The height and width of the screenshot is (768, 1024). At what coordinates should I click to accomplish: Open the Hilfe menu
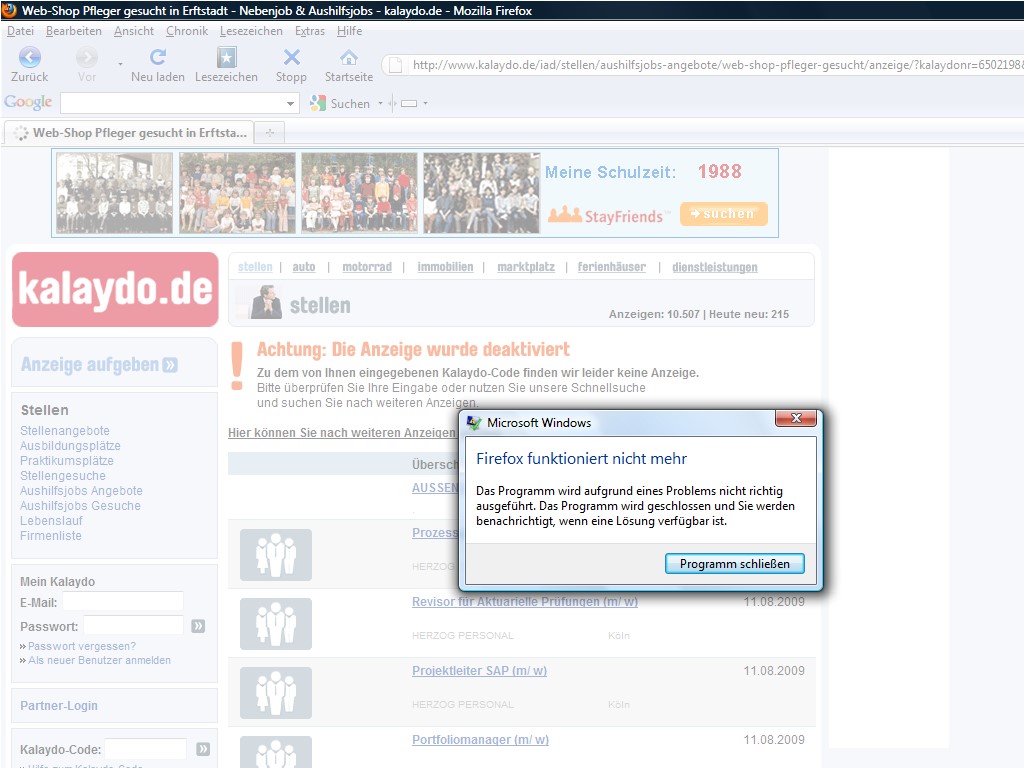coord(349,31)
